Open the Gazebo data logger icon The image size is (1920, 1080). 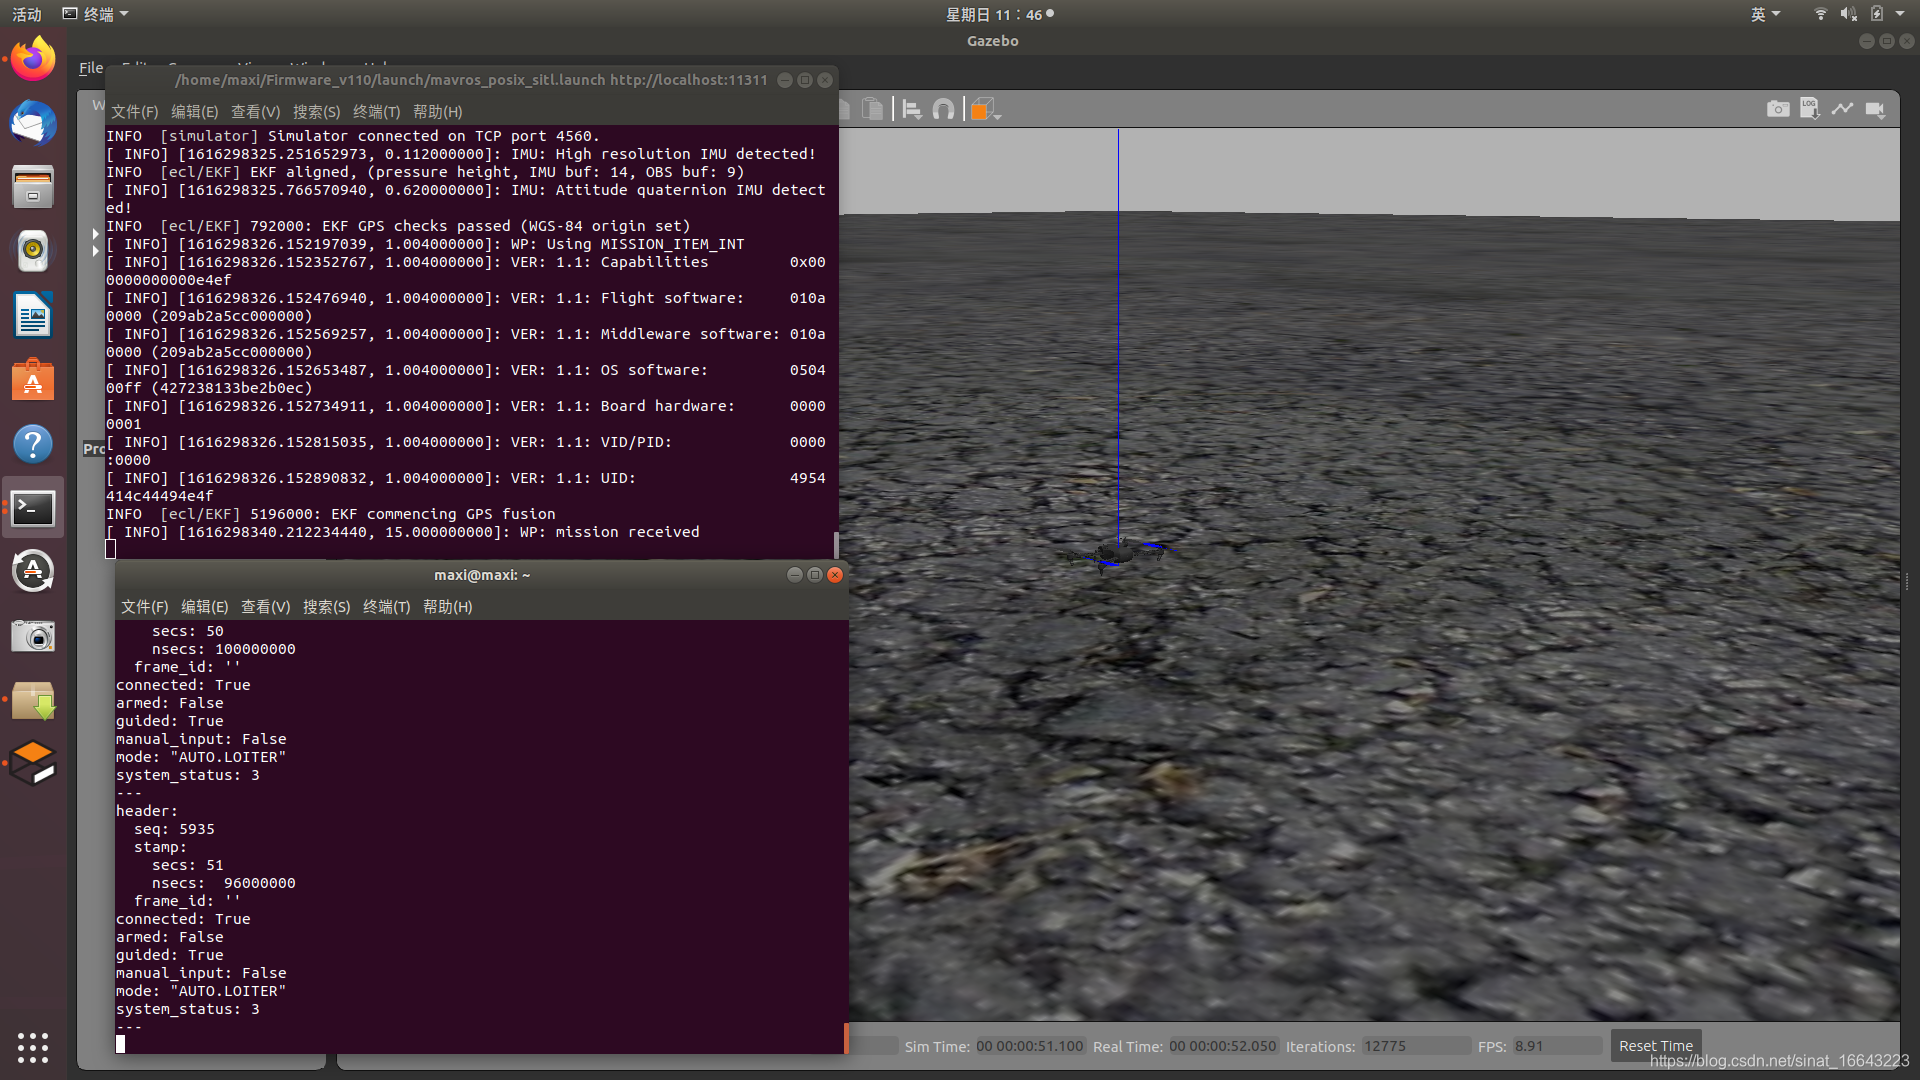[x=1809, y=109]
